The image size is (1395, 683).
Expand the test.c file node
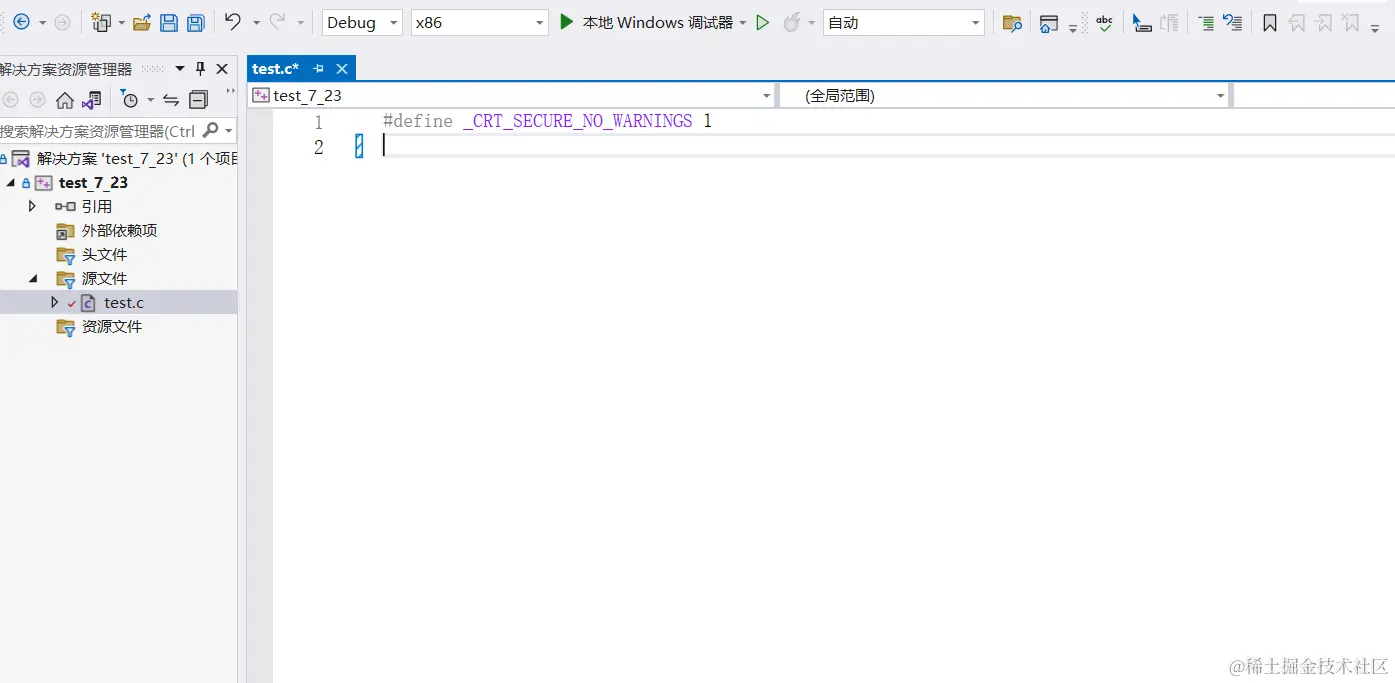click(55, 302)
